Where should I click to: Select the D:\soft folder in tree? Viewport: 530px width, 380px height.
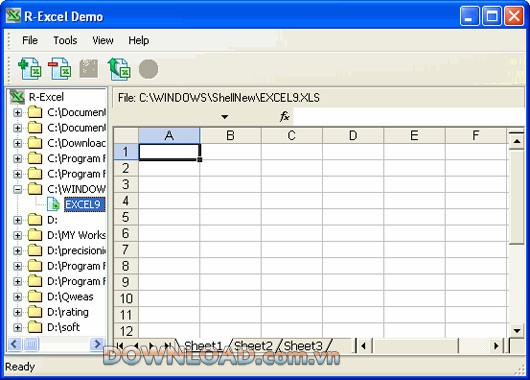(64, 327)
